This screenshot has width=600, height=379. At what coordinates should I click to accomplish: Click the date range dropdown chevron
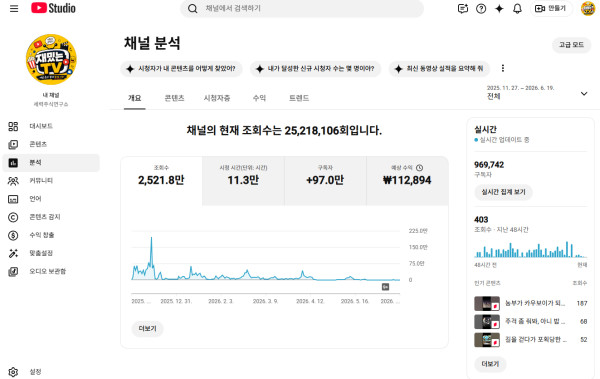[584, 93]
